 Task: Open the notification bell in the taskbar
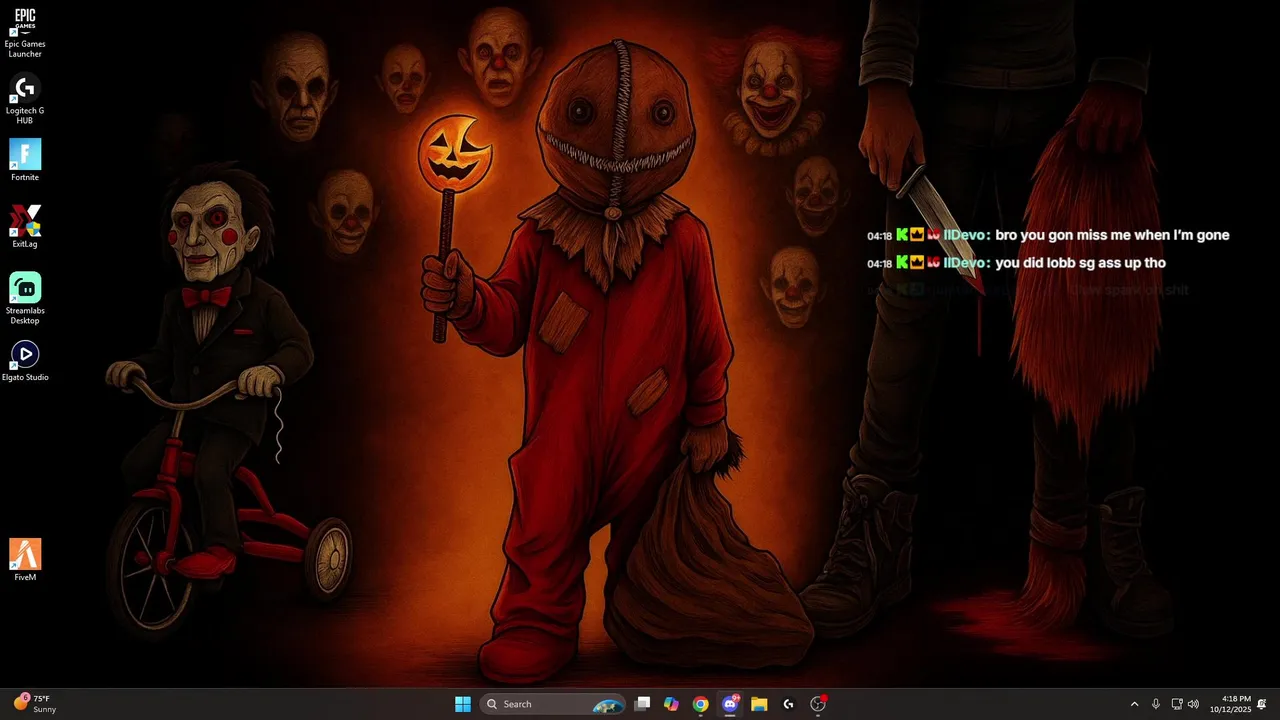(x=1262, y=704)
